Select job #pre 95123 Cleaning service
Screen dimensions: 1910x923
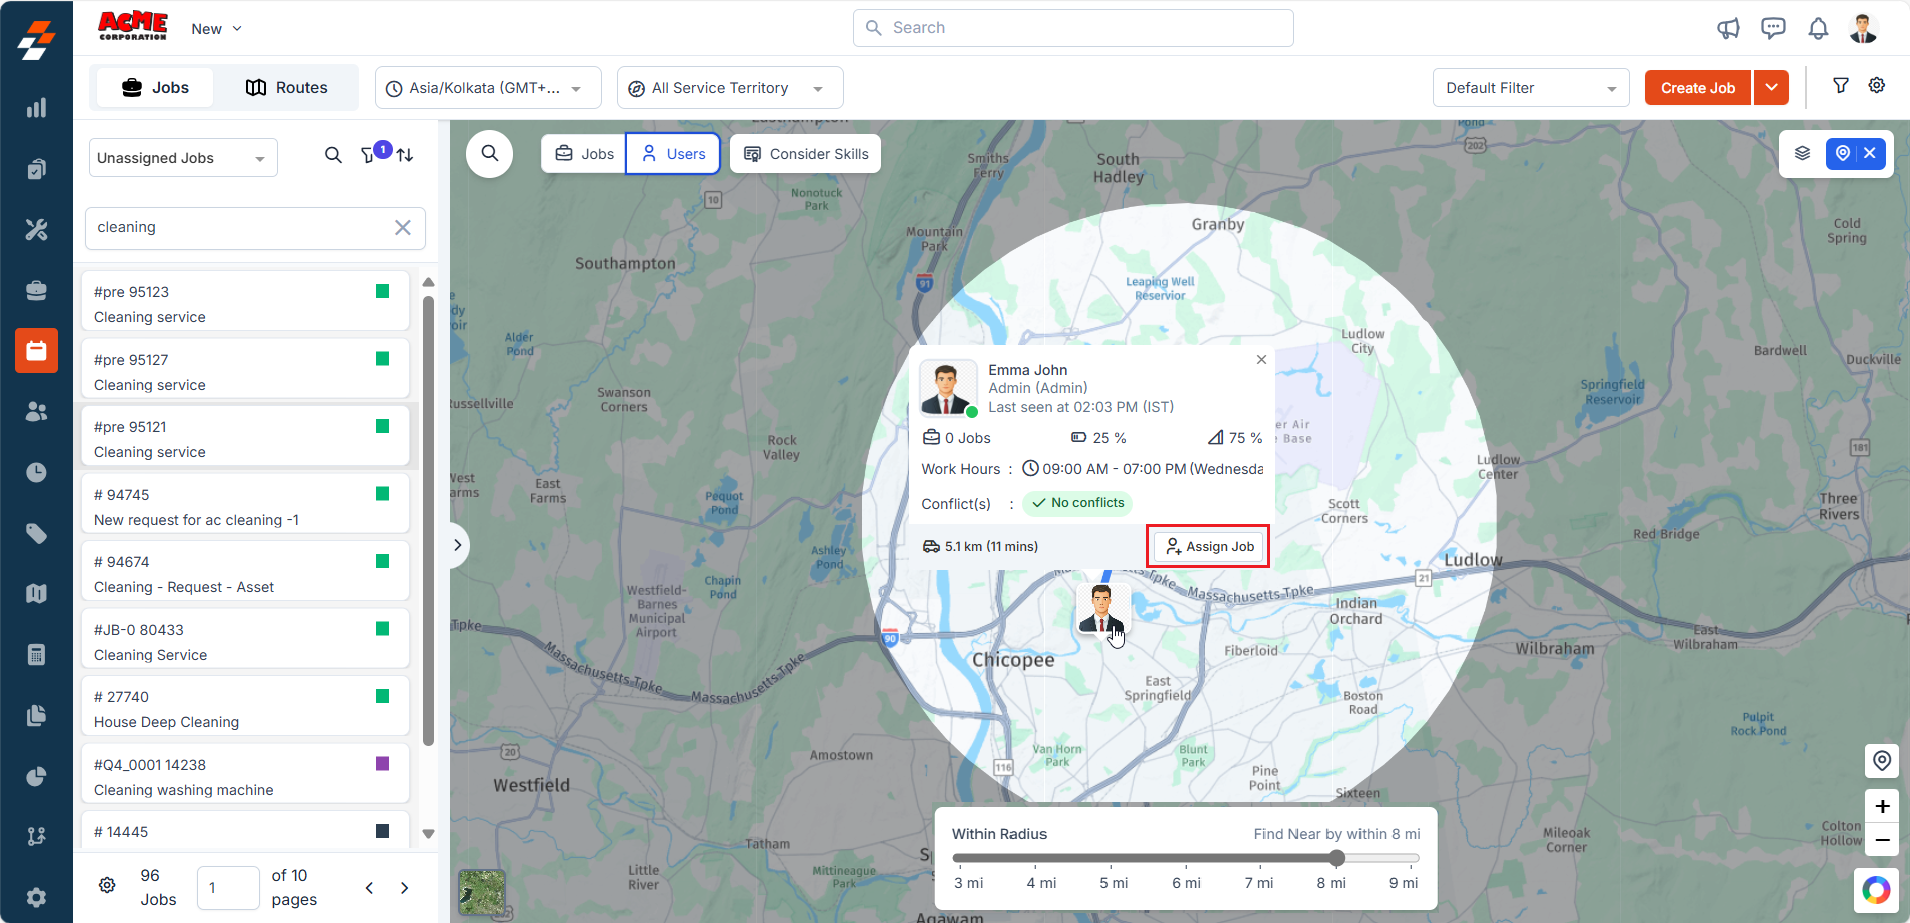pyautogui.click(x=245, y=300)
